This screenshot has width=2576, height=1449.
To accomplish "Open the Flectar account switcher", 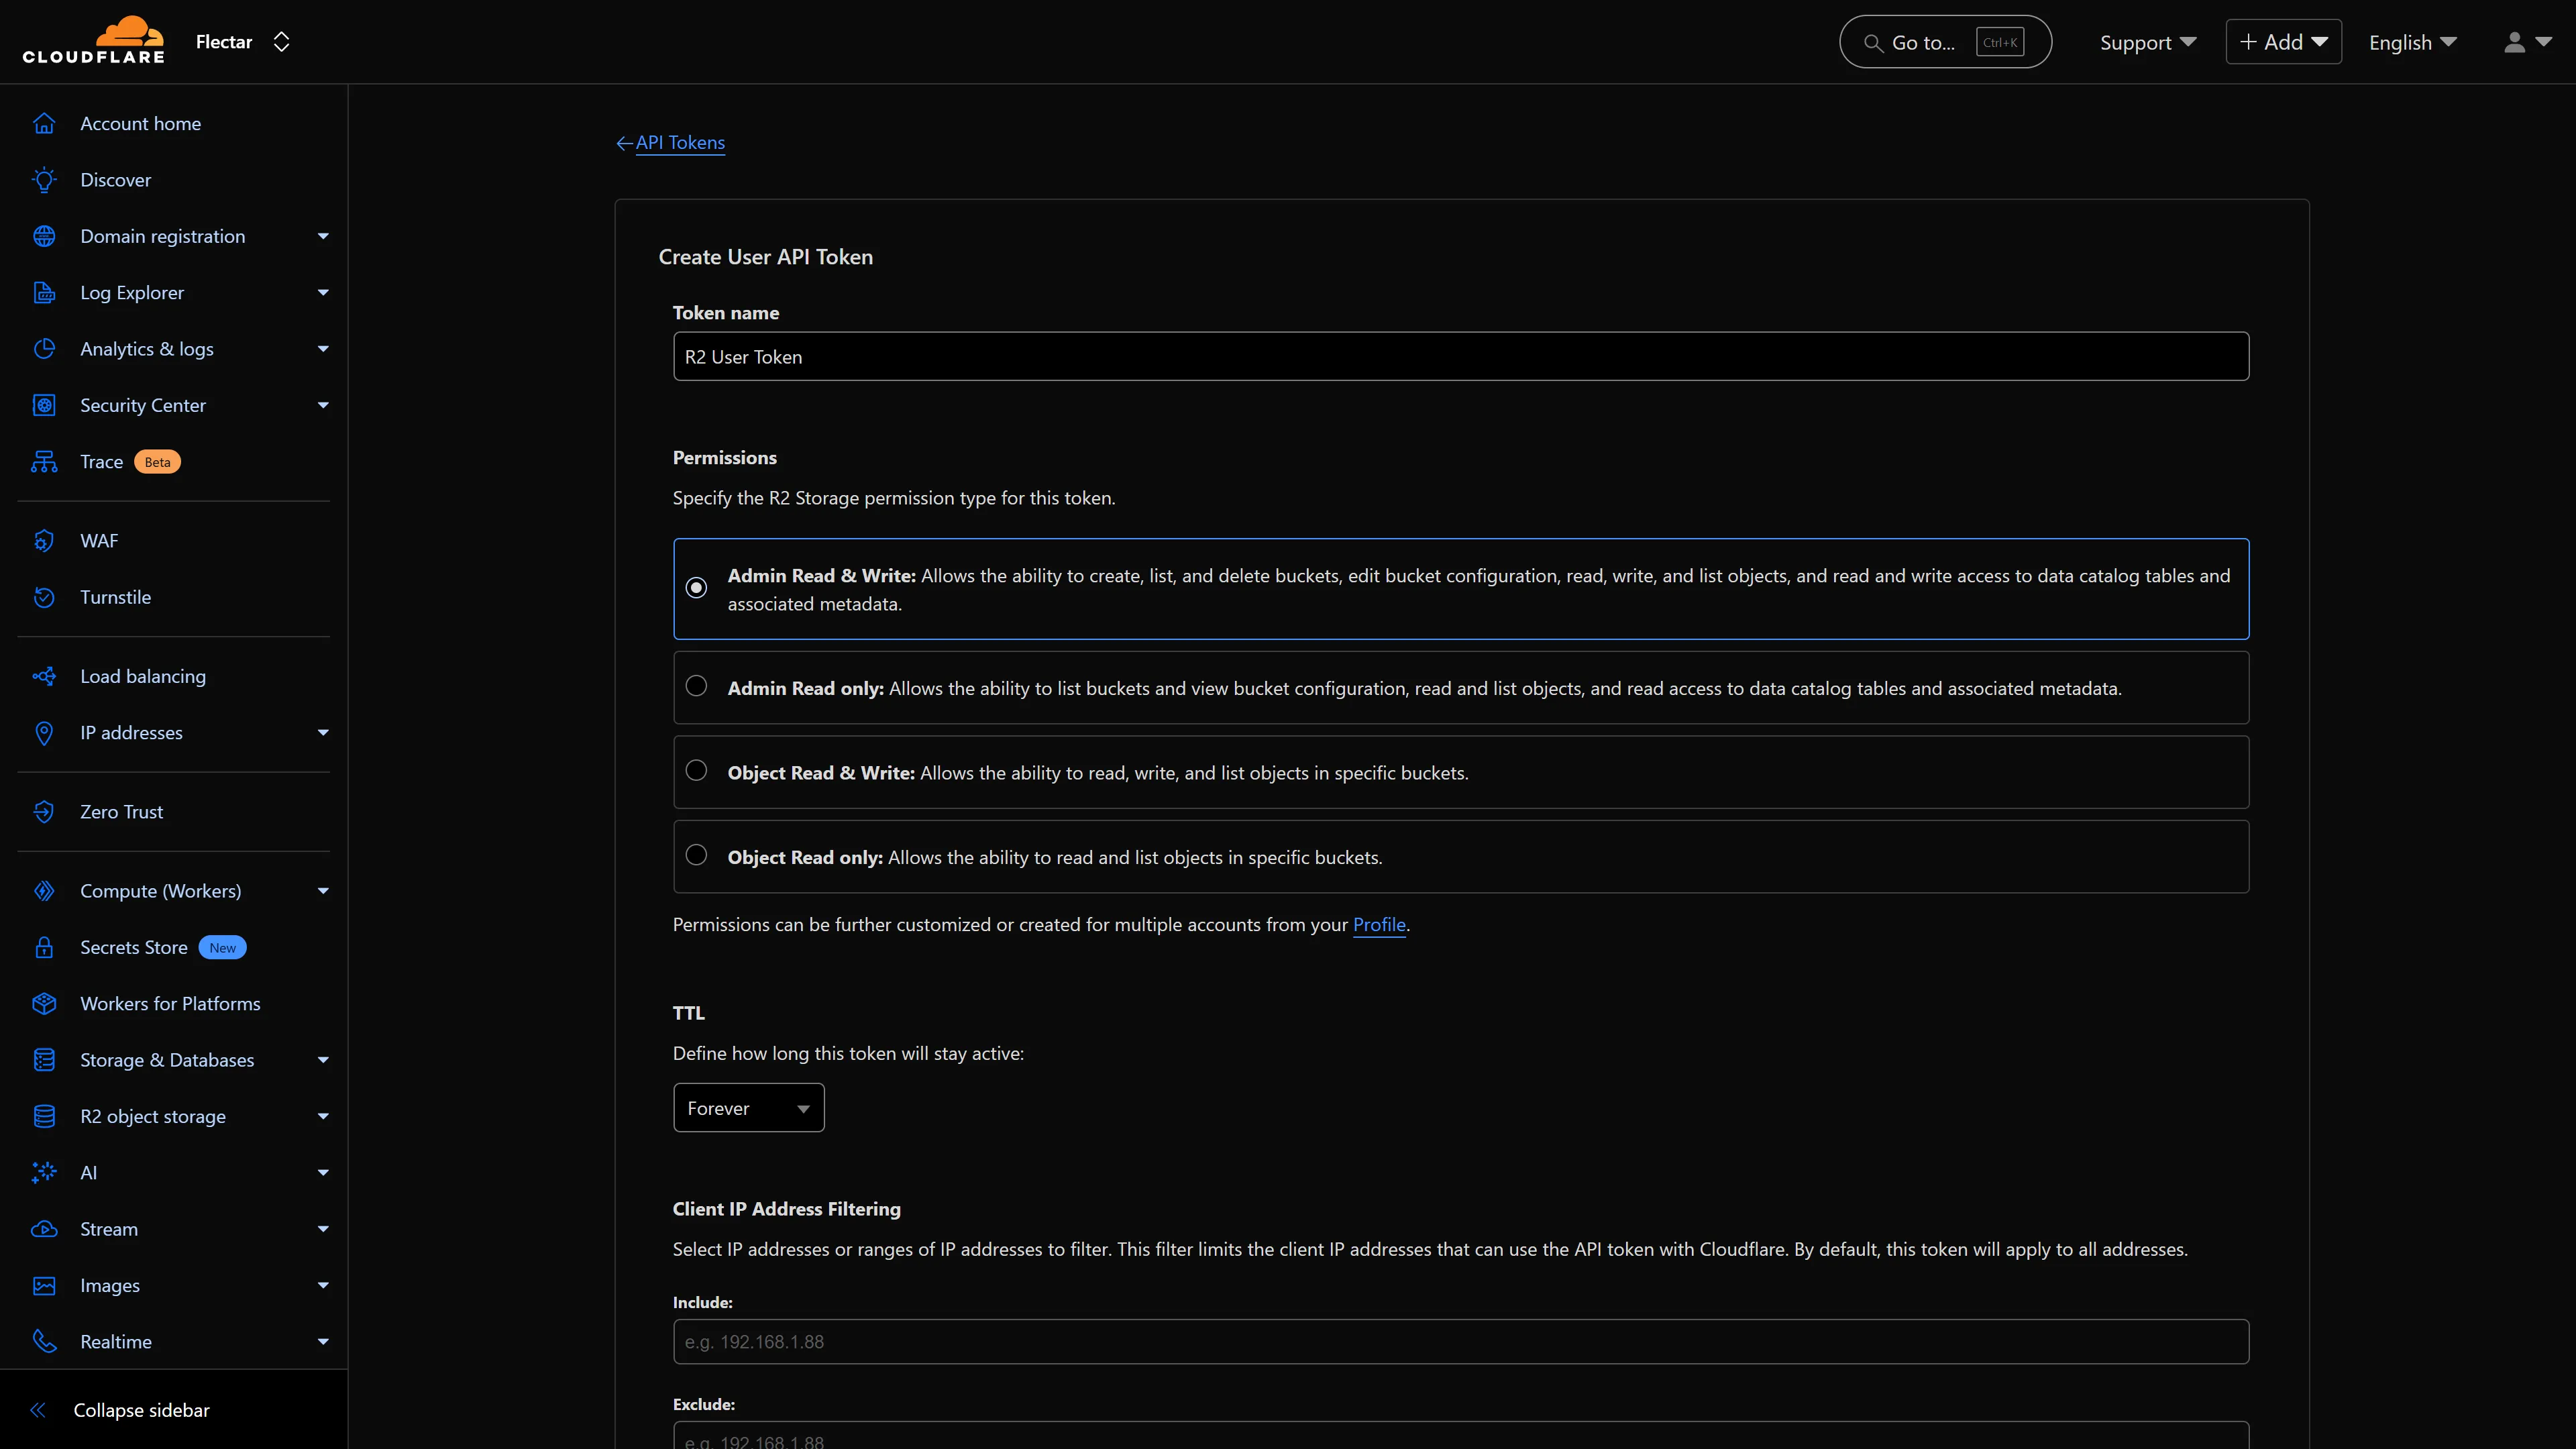I will pos(243,42).
